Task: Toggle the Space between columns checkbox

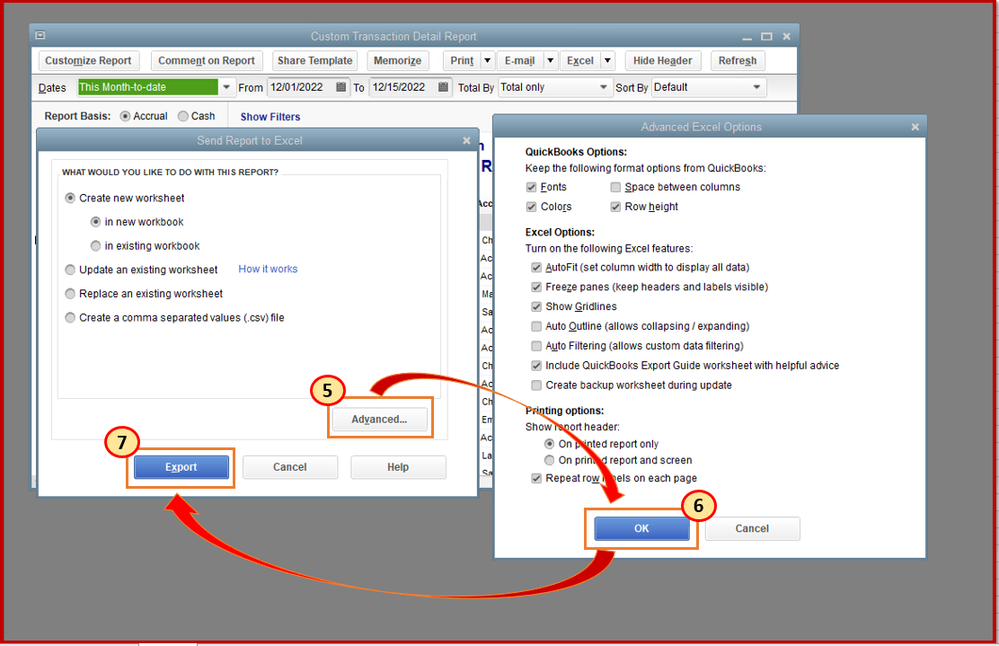Action: point(615,187)
